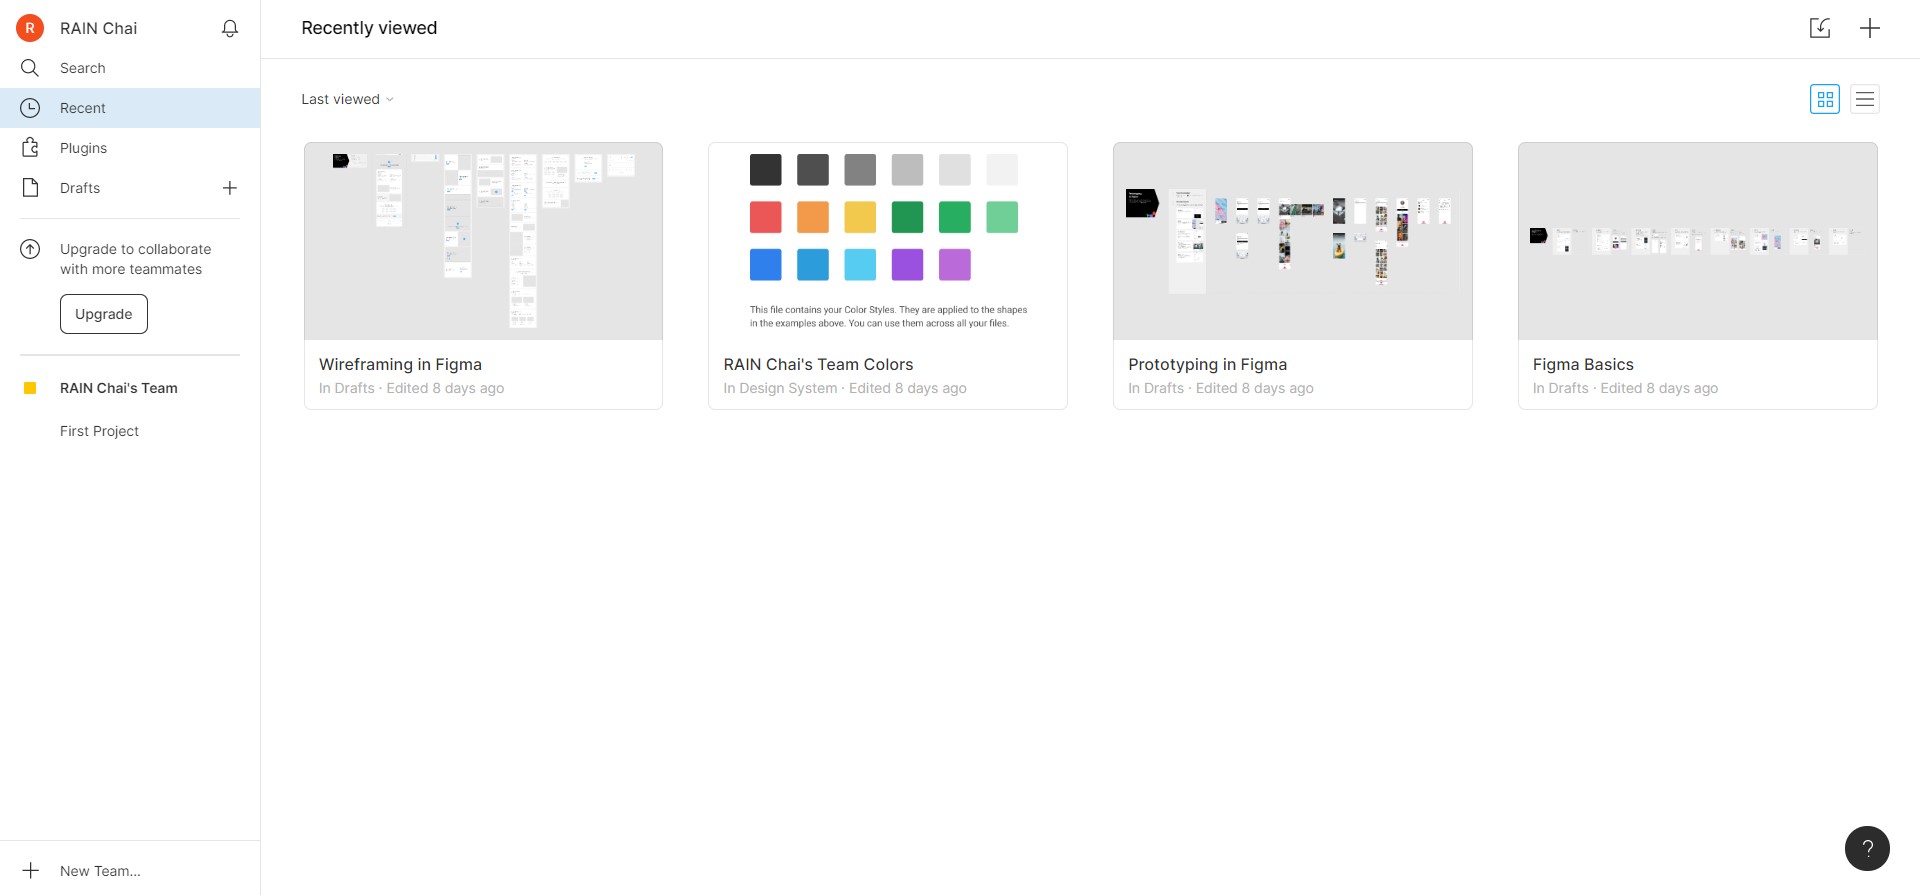The width and height of the screenshot is (1920, 895).
Task: Open the Figma Basics thumbnail
Action: click(1697, 241)
